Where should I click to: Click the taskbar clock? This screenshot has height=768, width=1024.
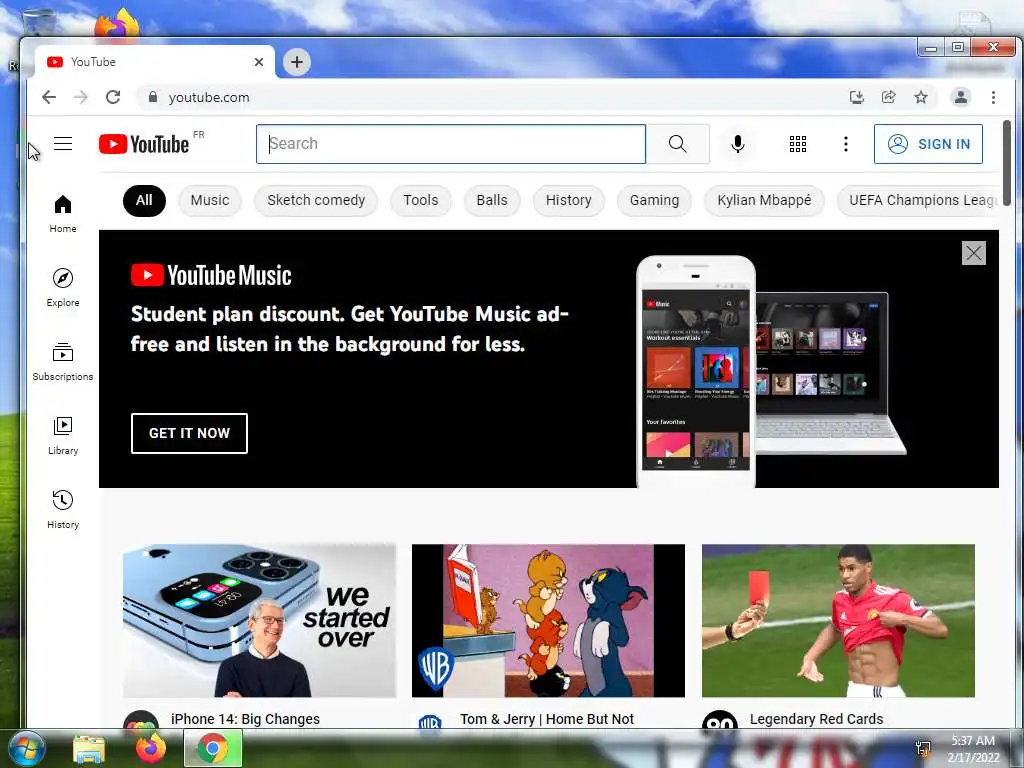point(973,748)
